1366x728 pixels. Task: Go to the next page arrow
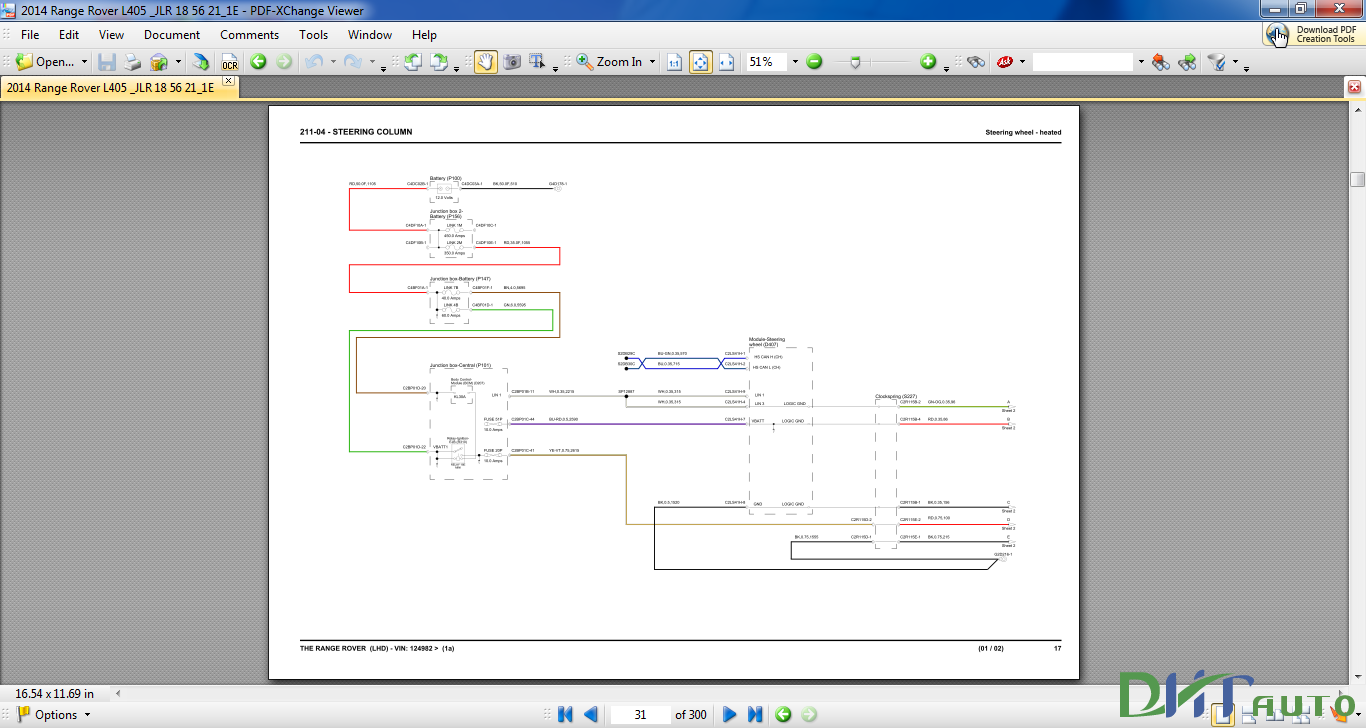pyautogui.click(x=729, y=714)
